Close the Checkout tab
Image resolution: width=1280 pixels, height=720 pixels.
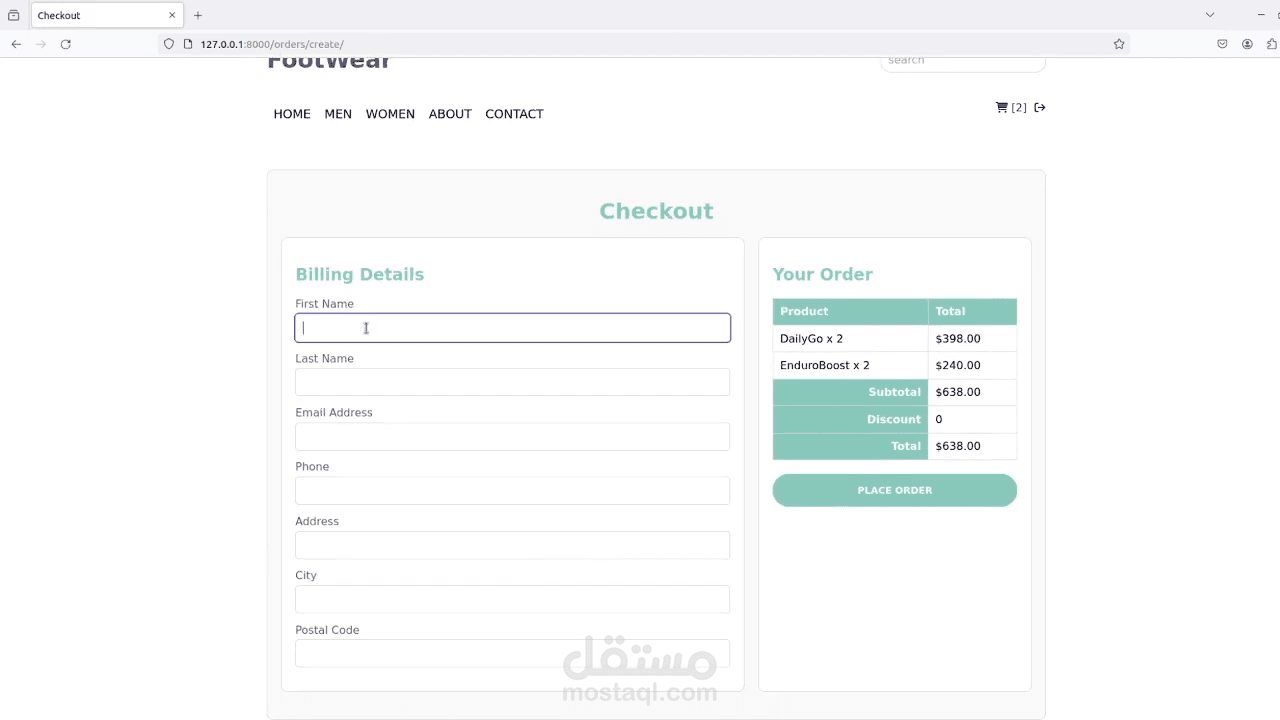[172, 15]
